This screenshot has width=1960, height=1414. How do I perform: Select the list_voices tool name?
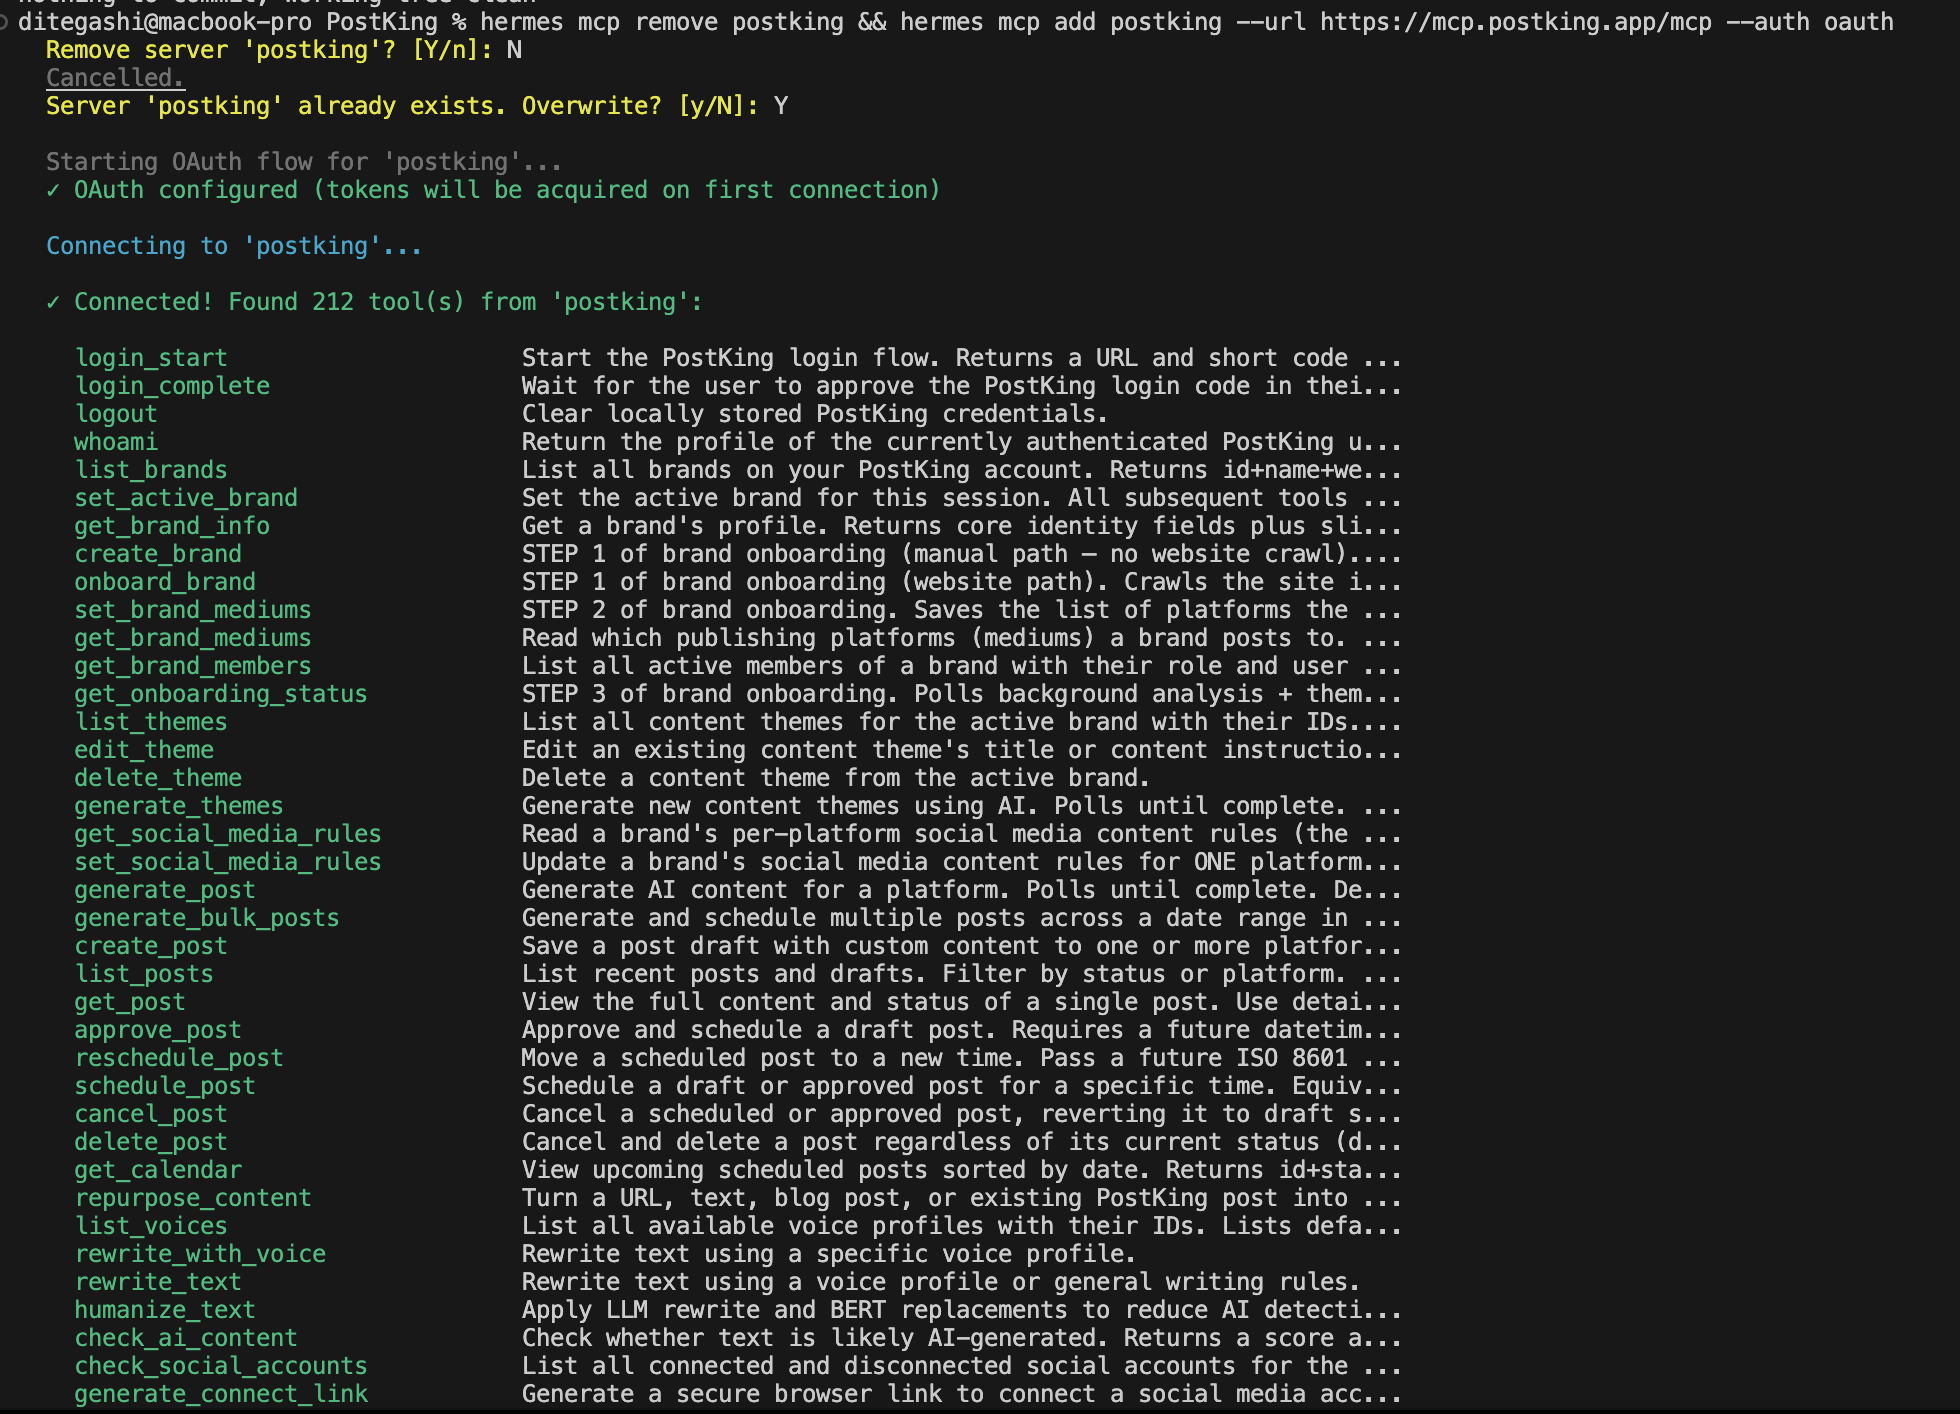pos(151,1226)
